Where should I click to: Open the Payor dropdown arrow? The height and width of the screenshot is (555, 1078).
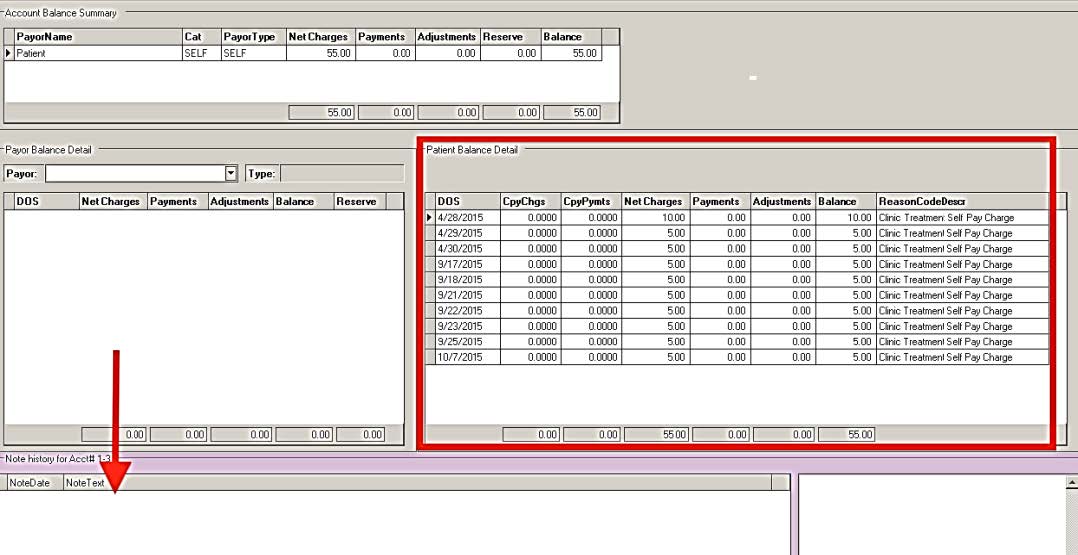[x=232, y=174]
